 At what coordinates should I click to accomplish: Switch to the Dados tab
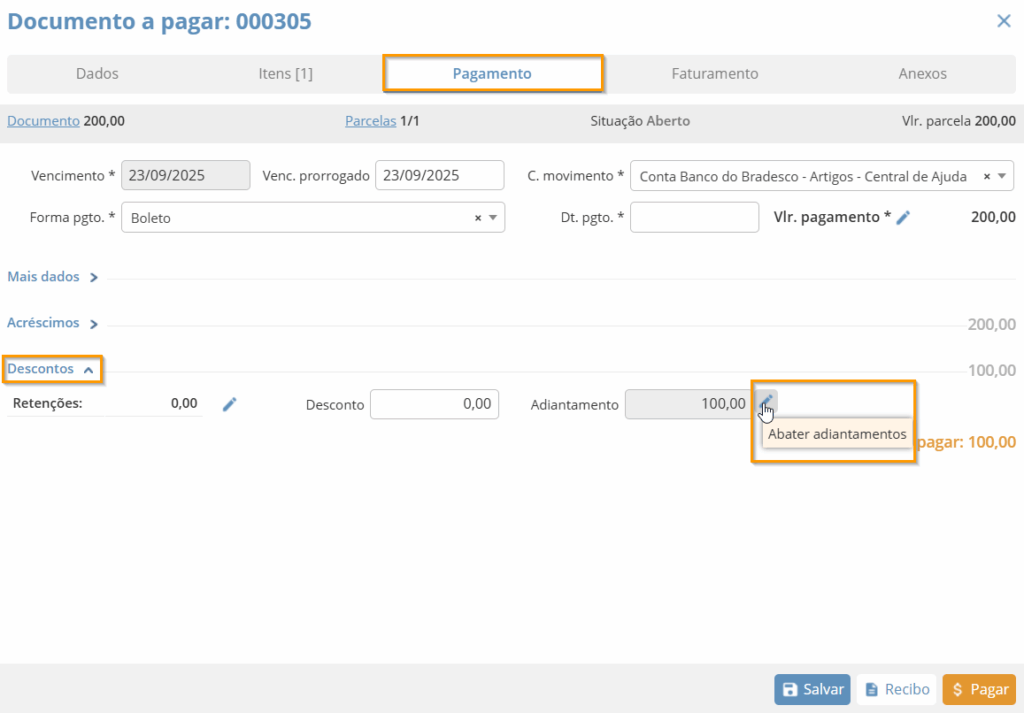[97, 74]
